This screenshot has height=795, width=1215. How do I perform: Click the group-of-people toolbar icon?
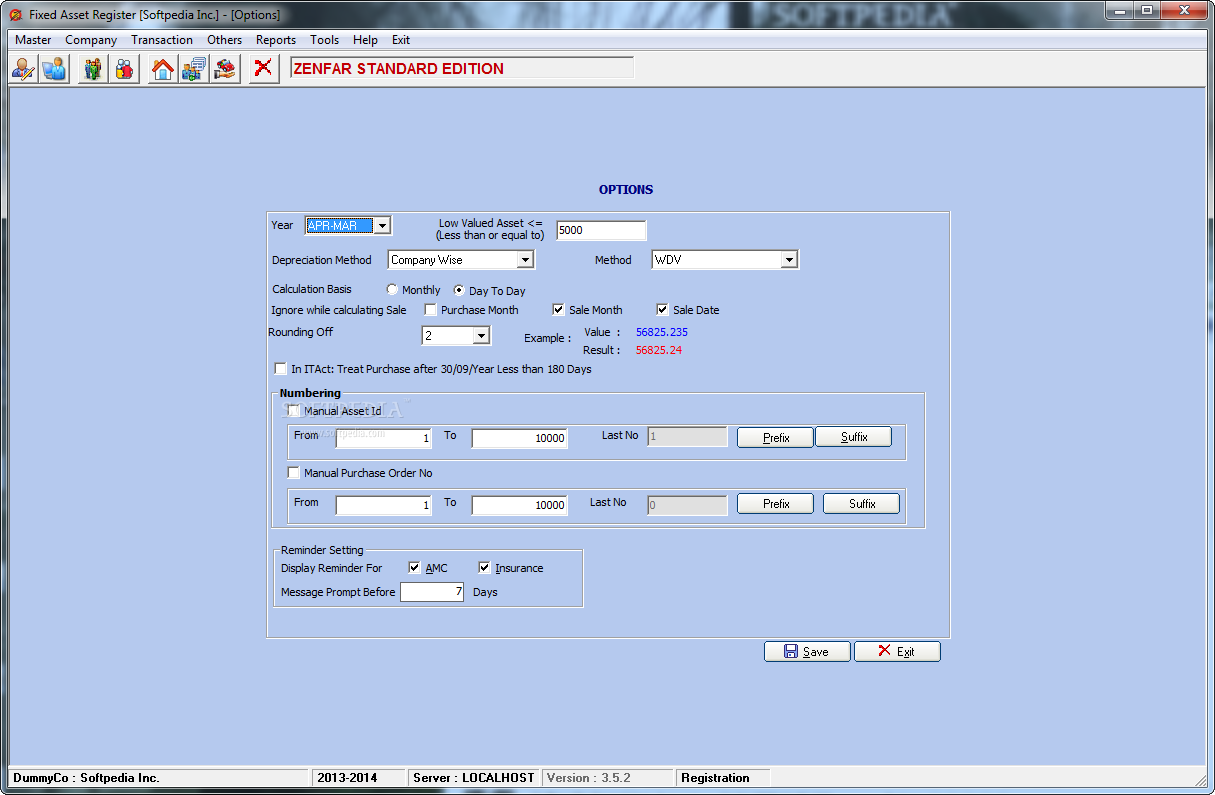click(x=93, y=69)
